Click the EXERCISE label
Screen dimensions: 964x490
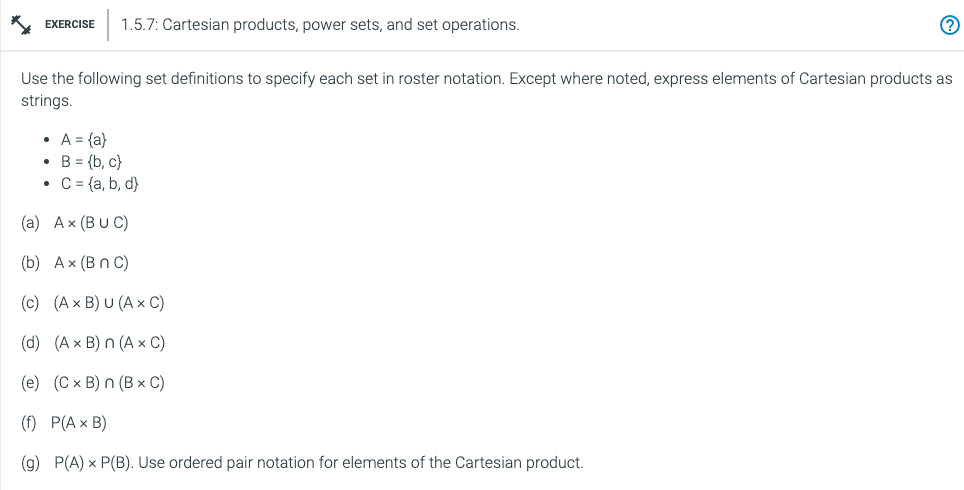70,25
